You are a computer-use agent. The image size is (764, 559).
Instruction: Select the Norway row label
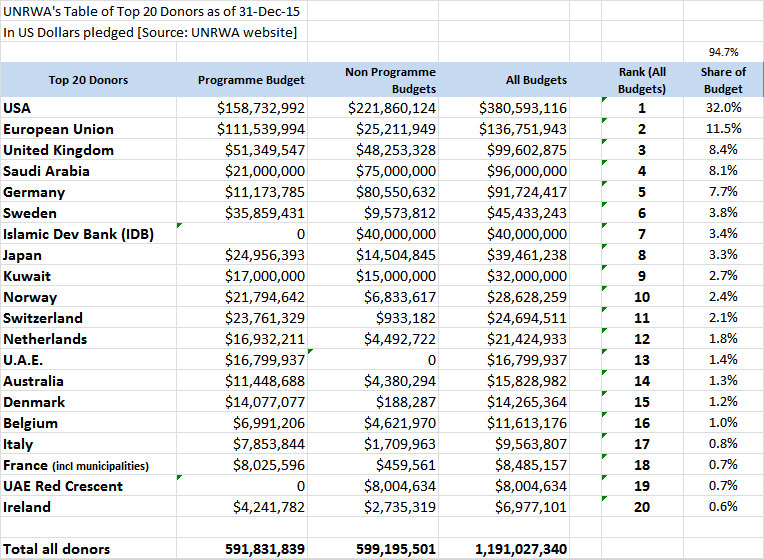tap(88, 297)
